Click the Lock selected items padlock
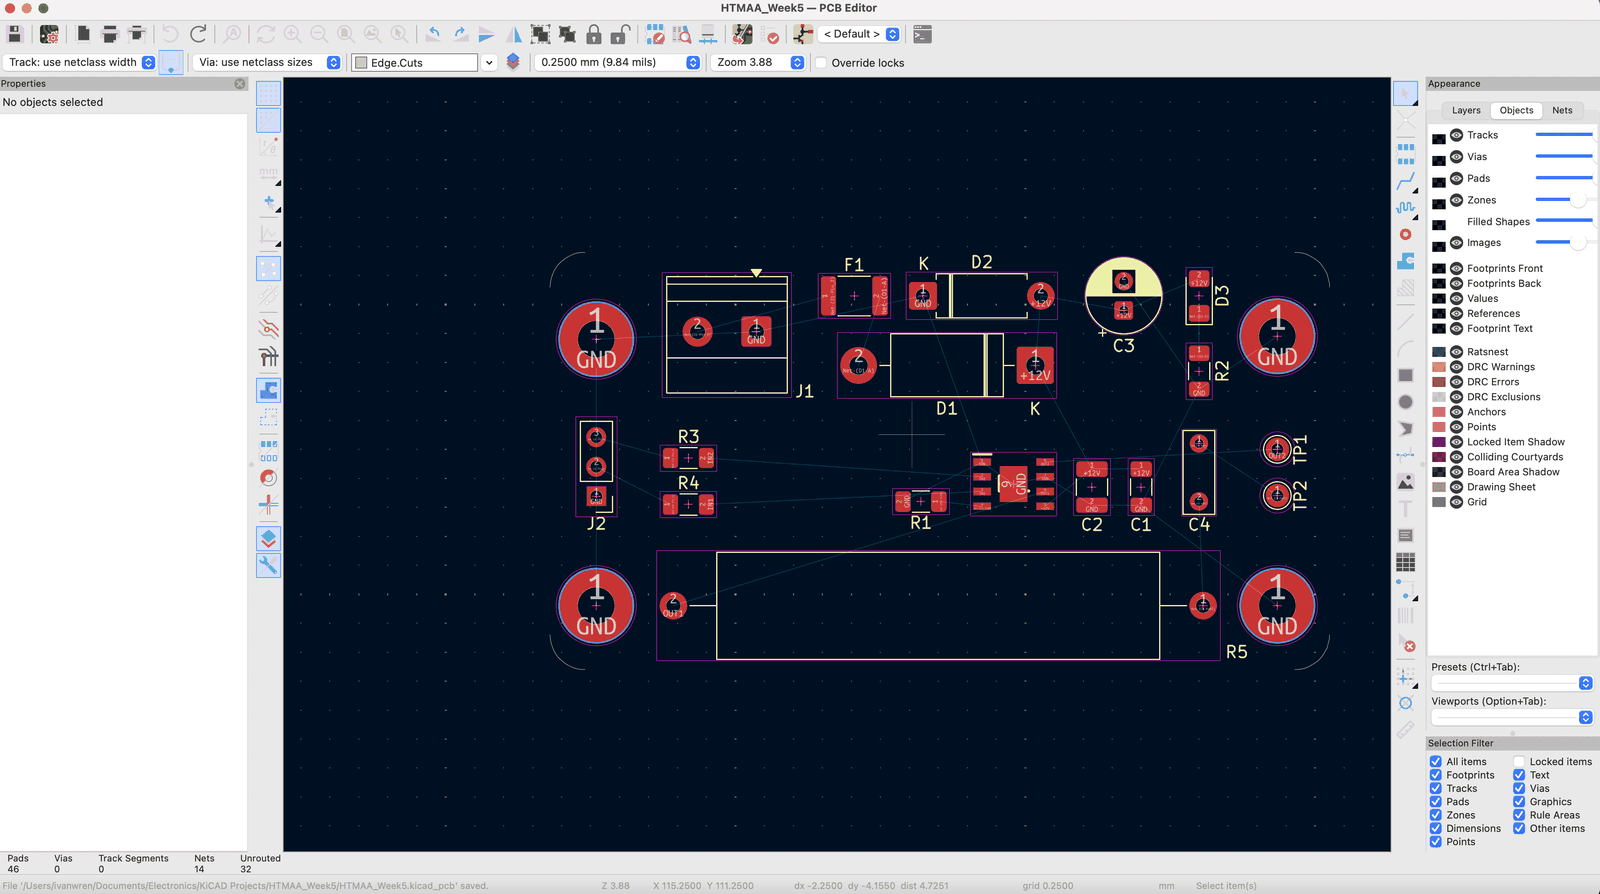Viewport: 1600px width, 894px height. pyautogui.click(x=594, y=34)
